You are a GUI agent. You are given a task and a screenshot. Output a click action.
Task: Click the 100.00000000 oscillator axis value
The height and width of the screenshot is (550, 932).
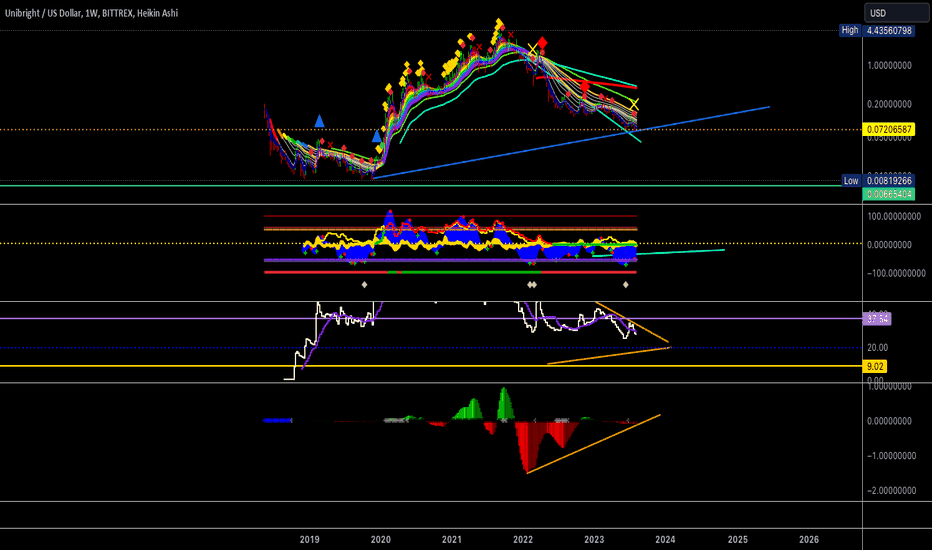(x=894, y=216)
